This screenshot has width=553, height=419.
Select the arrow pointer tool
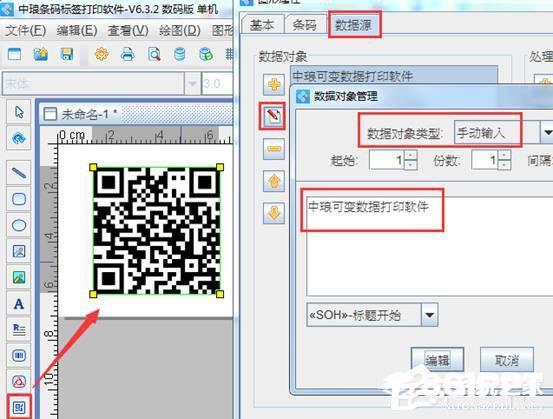pos(19,112)
